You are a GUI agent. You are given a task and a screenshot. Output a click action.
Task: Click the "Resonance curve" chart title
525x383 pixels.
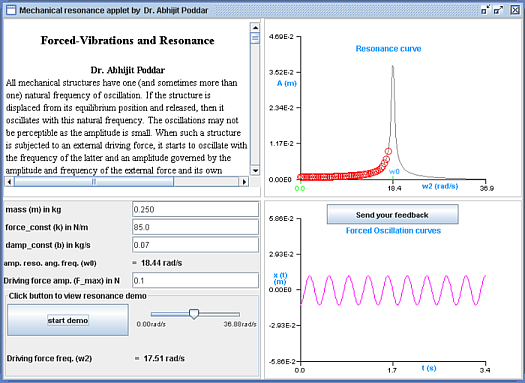[x=388, y=49]
